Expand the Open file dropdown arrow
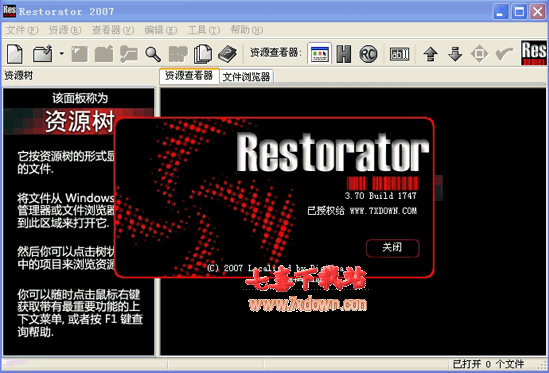Viewport: 549px width, 373px height. (62, 54)
